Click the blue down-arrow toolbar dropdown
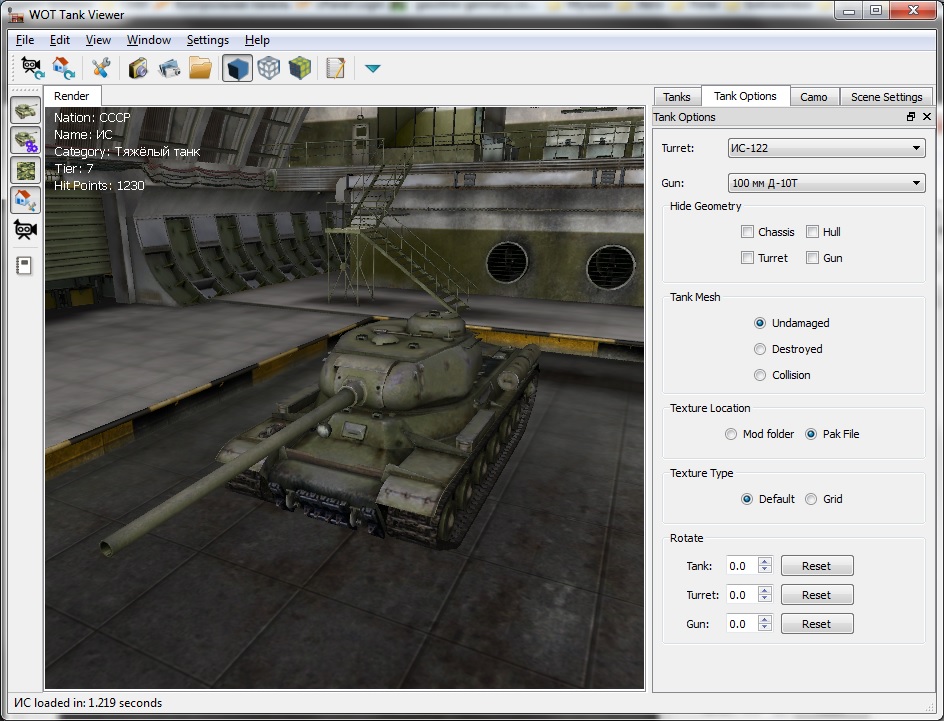The height and width of the screenshot is (721, 944). click(x=373, y=69)
